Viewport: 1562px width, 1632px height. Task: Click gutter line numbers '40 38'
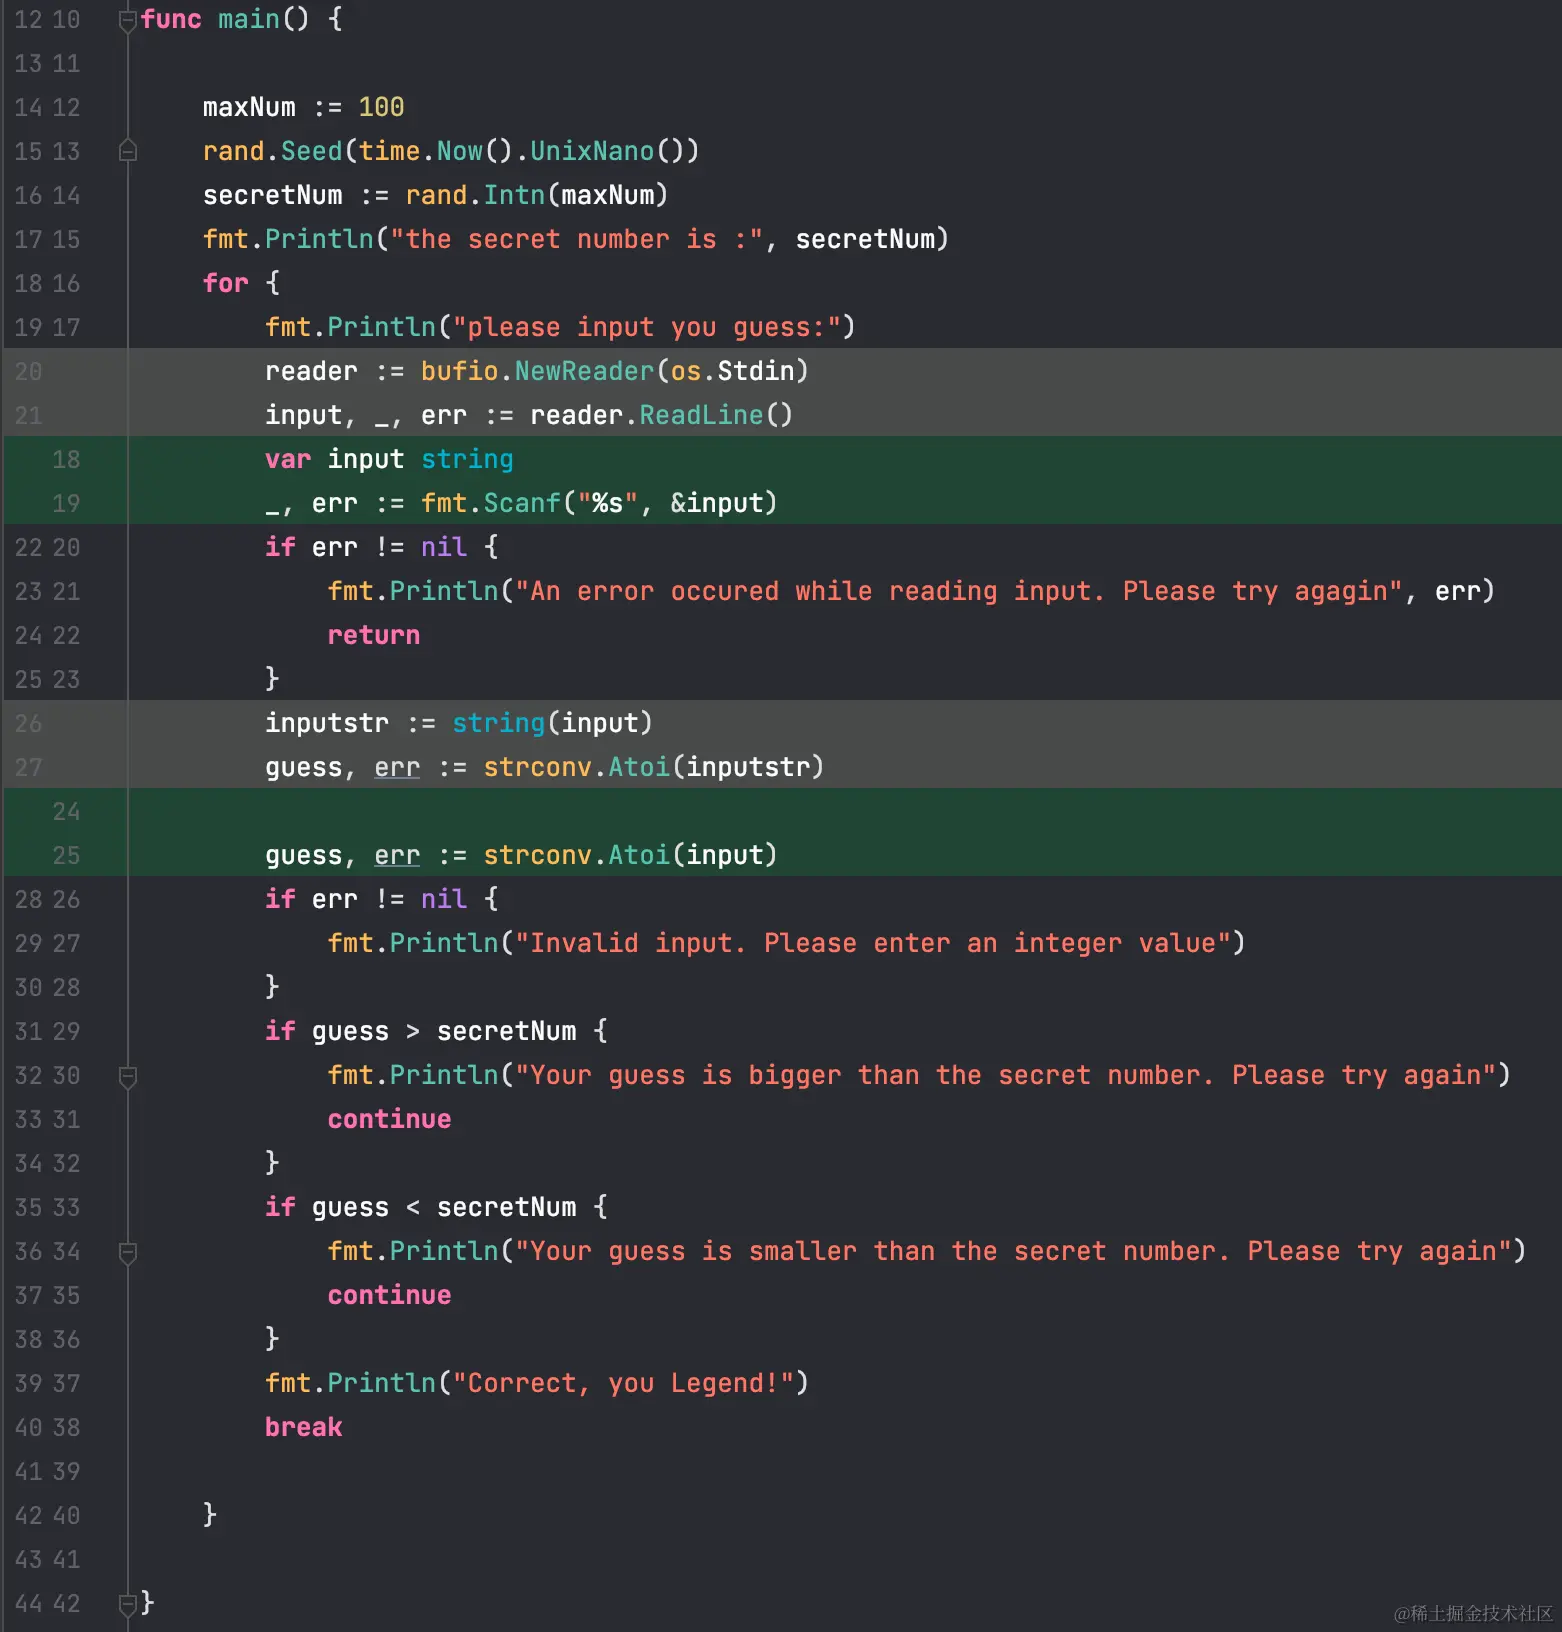point(47,1427)
